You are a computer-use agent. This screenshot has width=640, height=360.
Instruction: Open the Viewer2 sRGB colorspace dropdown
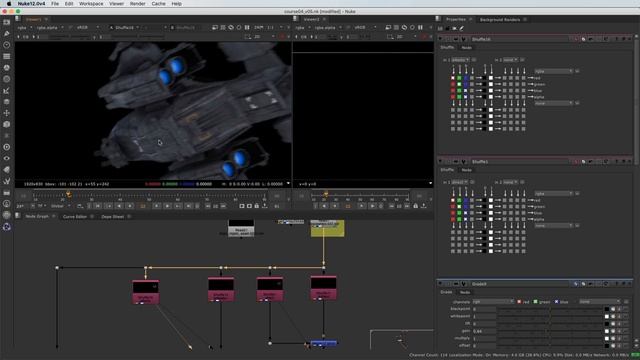tap(364, 28)
